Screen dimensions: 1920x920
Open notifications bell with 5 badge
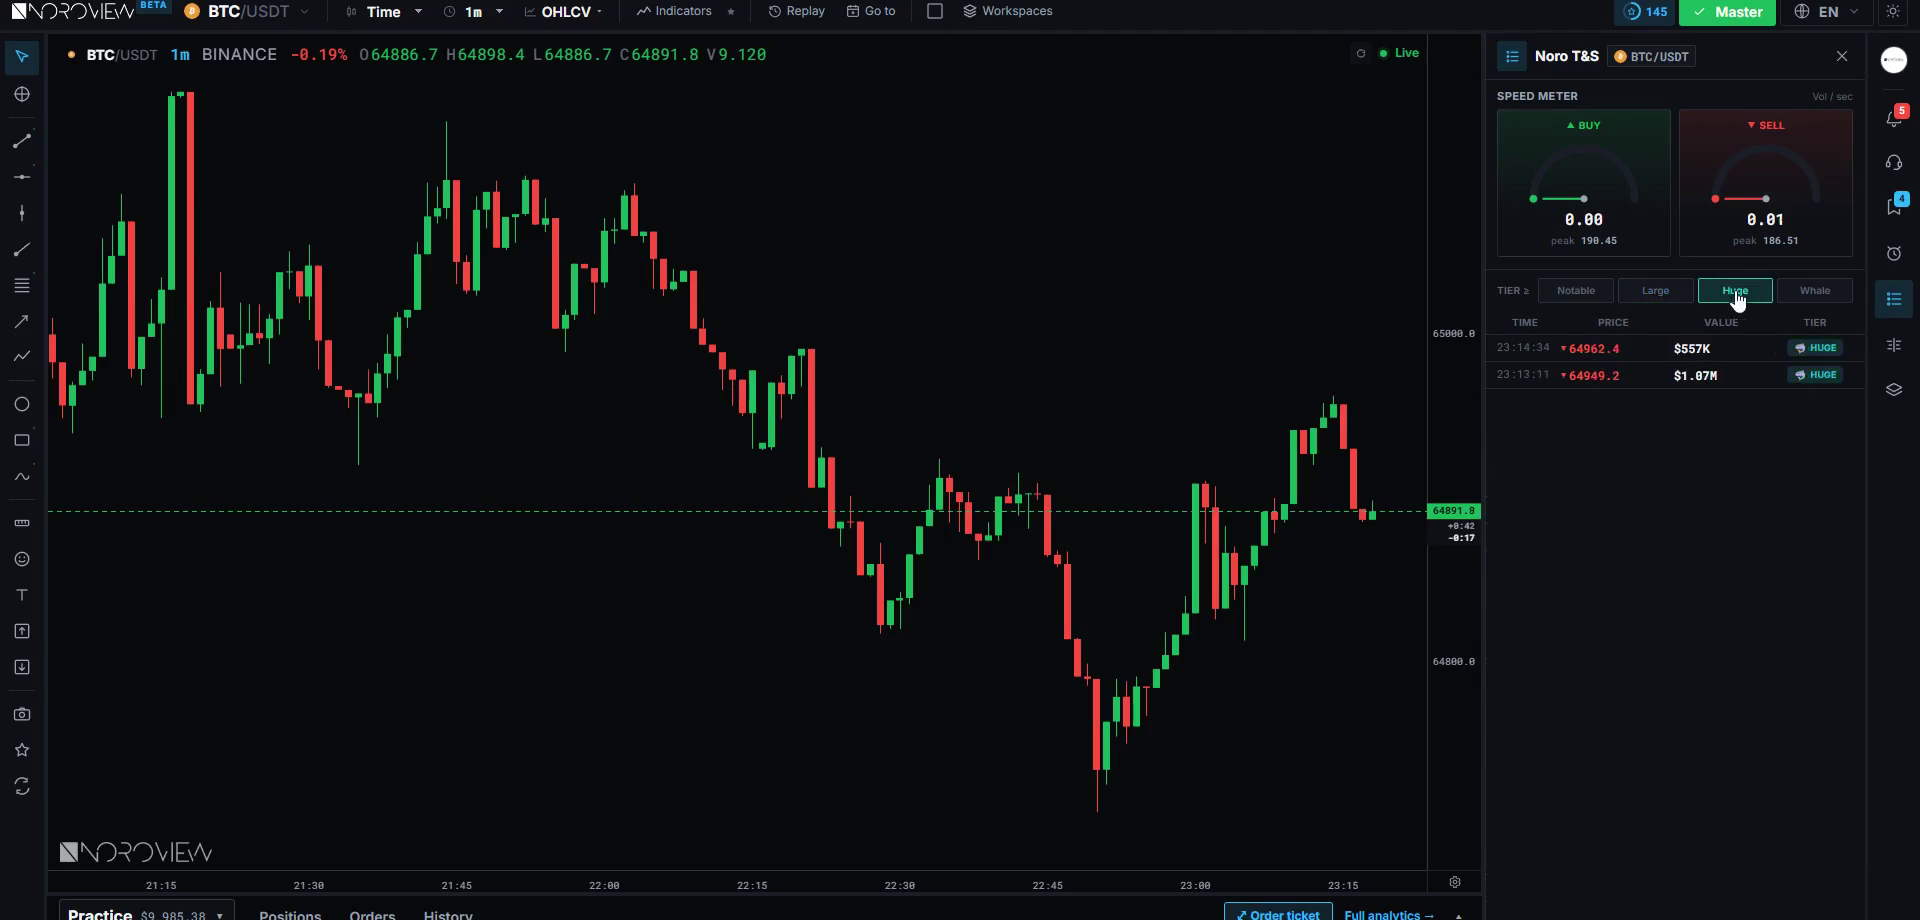(x=1894, y=118)
